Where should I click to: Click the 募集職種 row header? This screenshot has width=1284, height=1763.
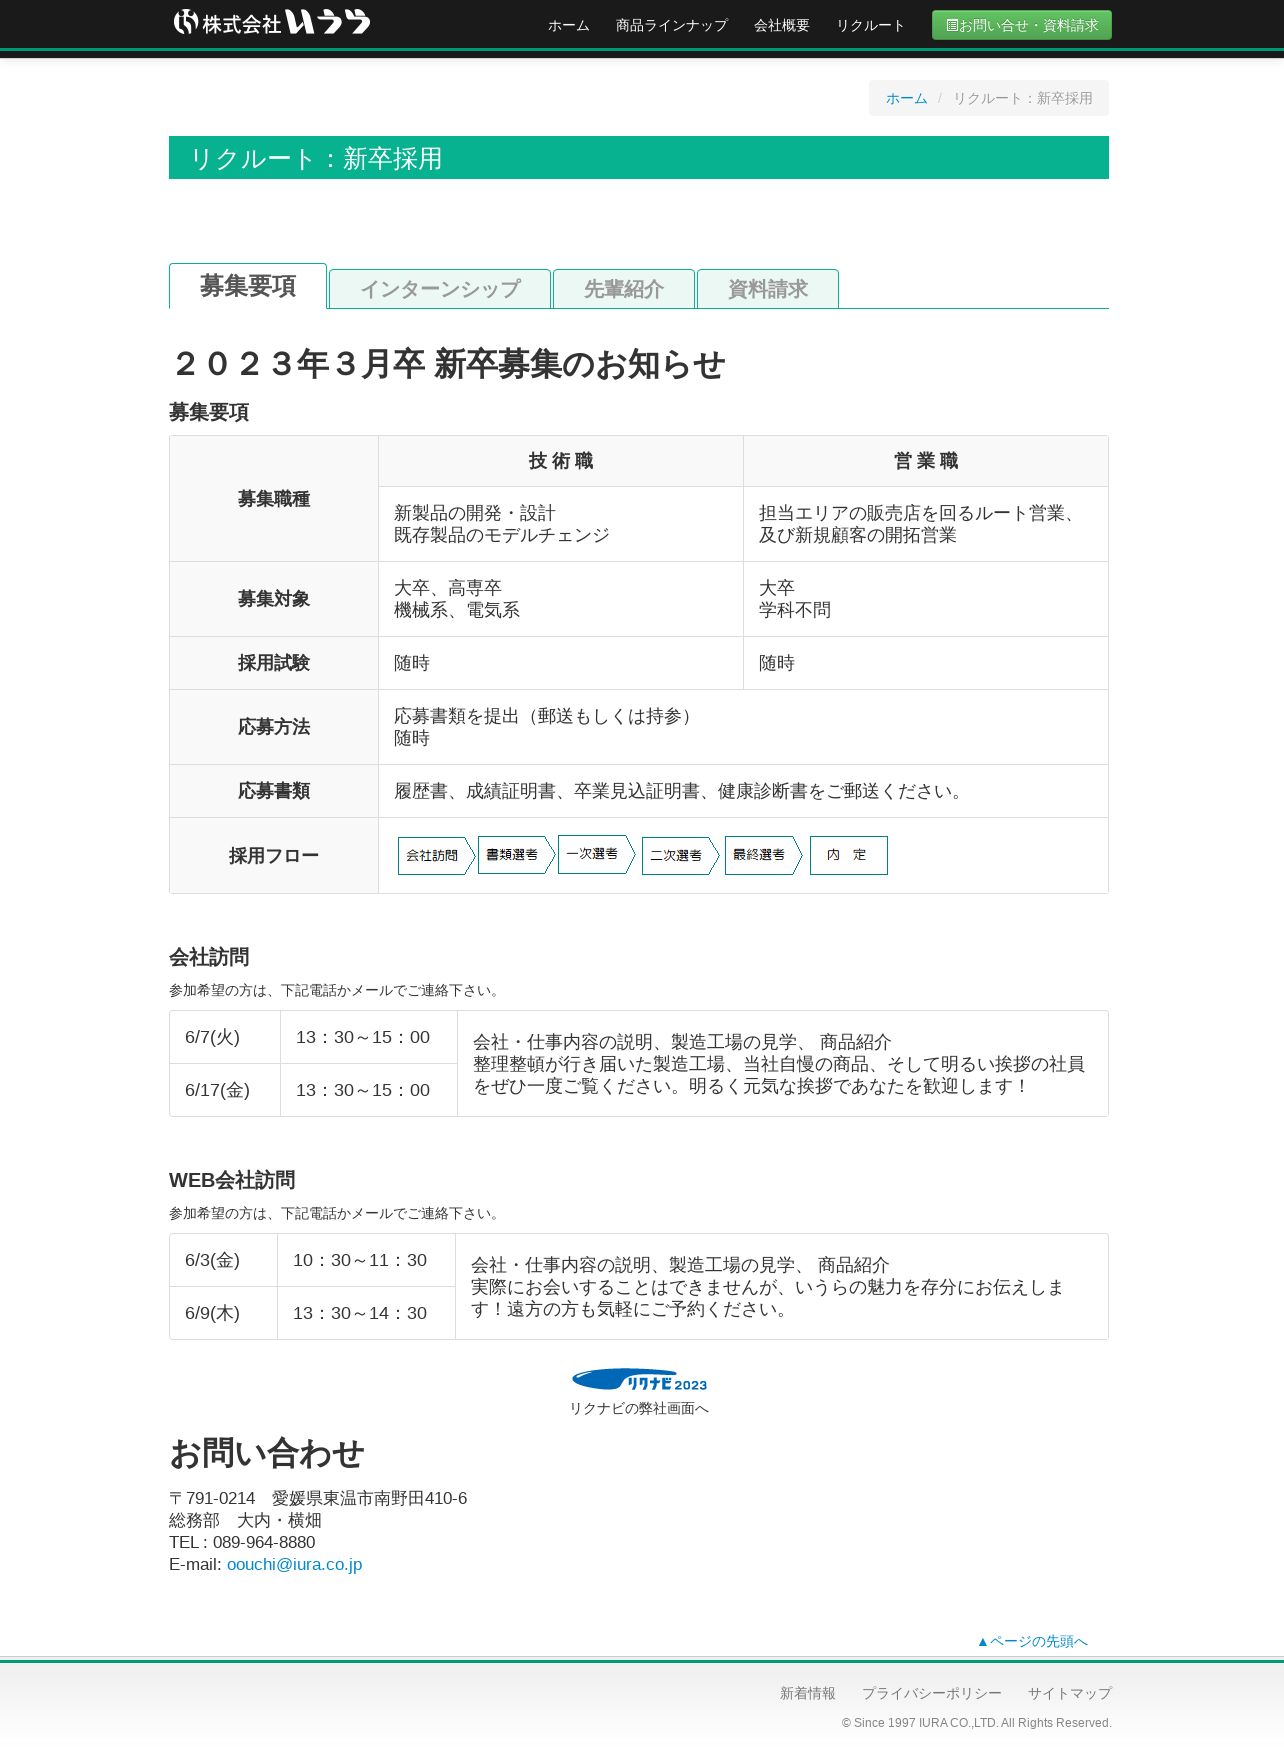click(274, 499)
